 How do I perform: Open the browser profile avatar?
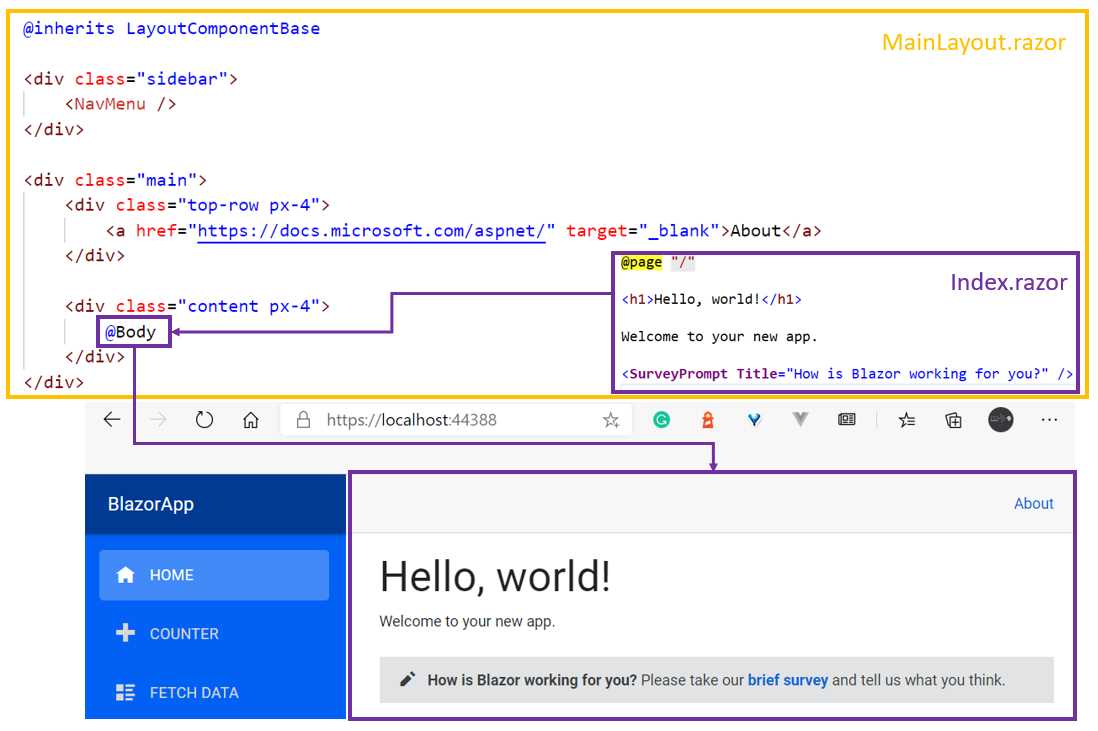pos(1000,421)
